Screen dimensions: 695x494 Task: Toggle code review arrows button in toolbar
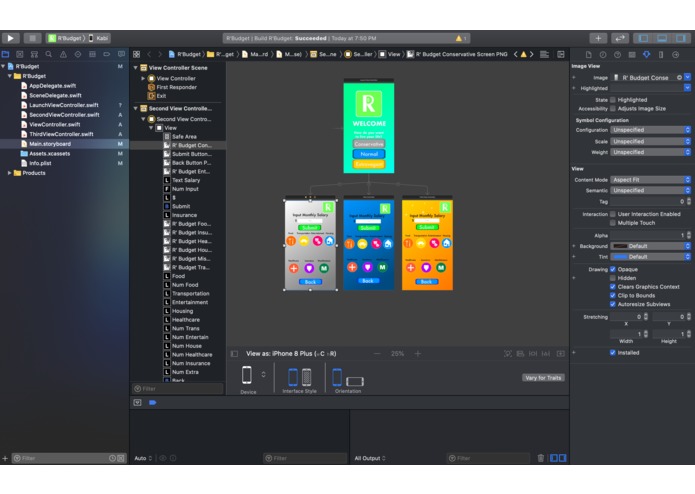coord(620,38)
